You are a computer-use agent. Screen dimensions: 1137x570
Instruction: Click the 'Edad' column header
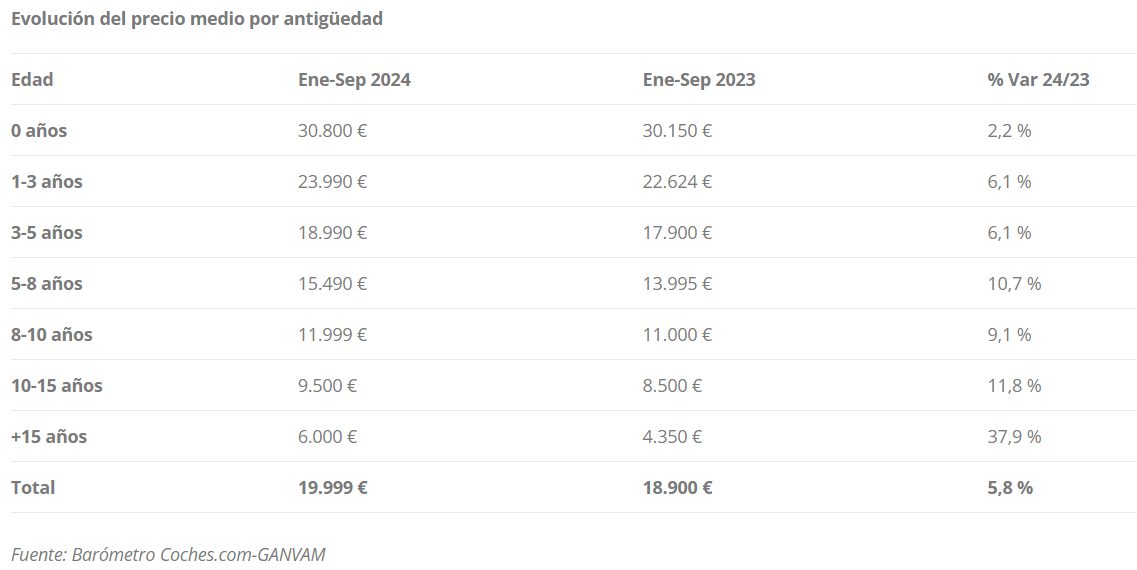click(x=32, y=80)
